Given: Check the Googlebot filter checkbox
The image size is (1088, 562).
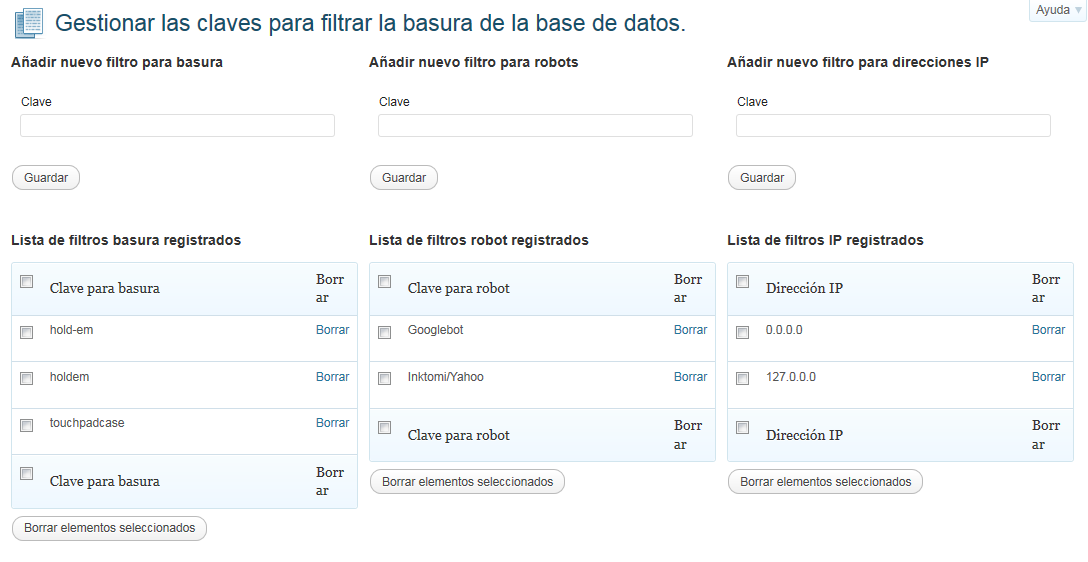Looking at the screenshot, I should 384,332.
